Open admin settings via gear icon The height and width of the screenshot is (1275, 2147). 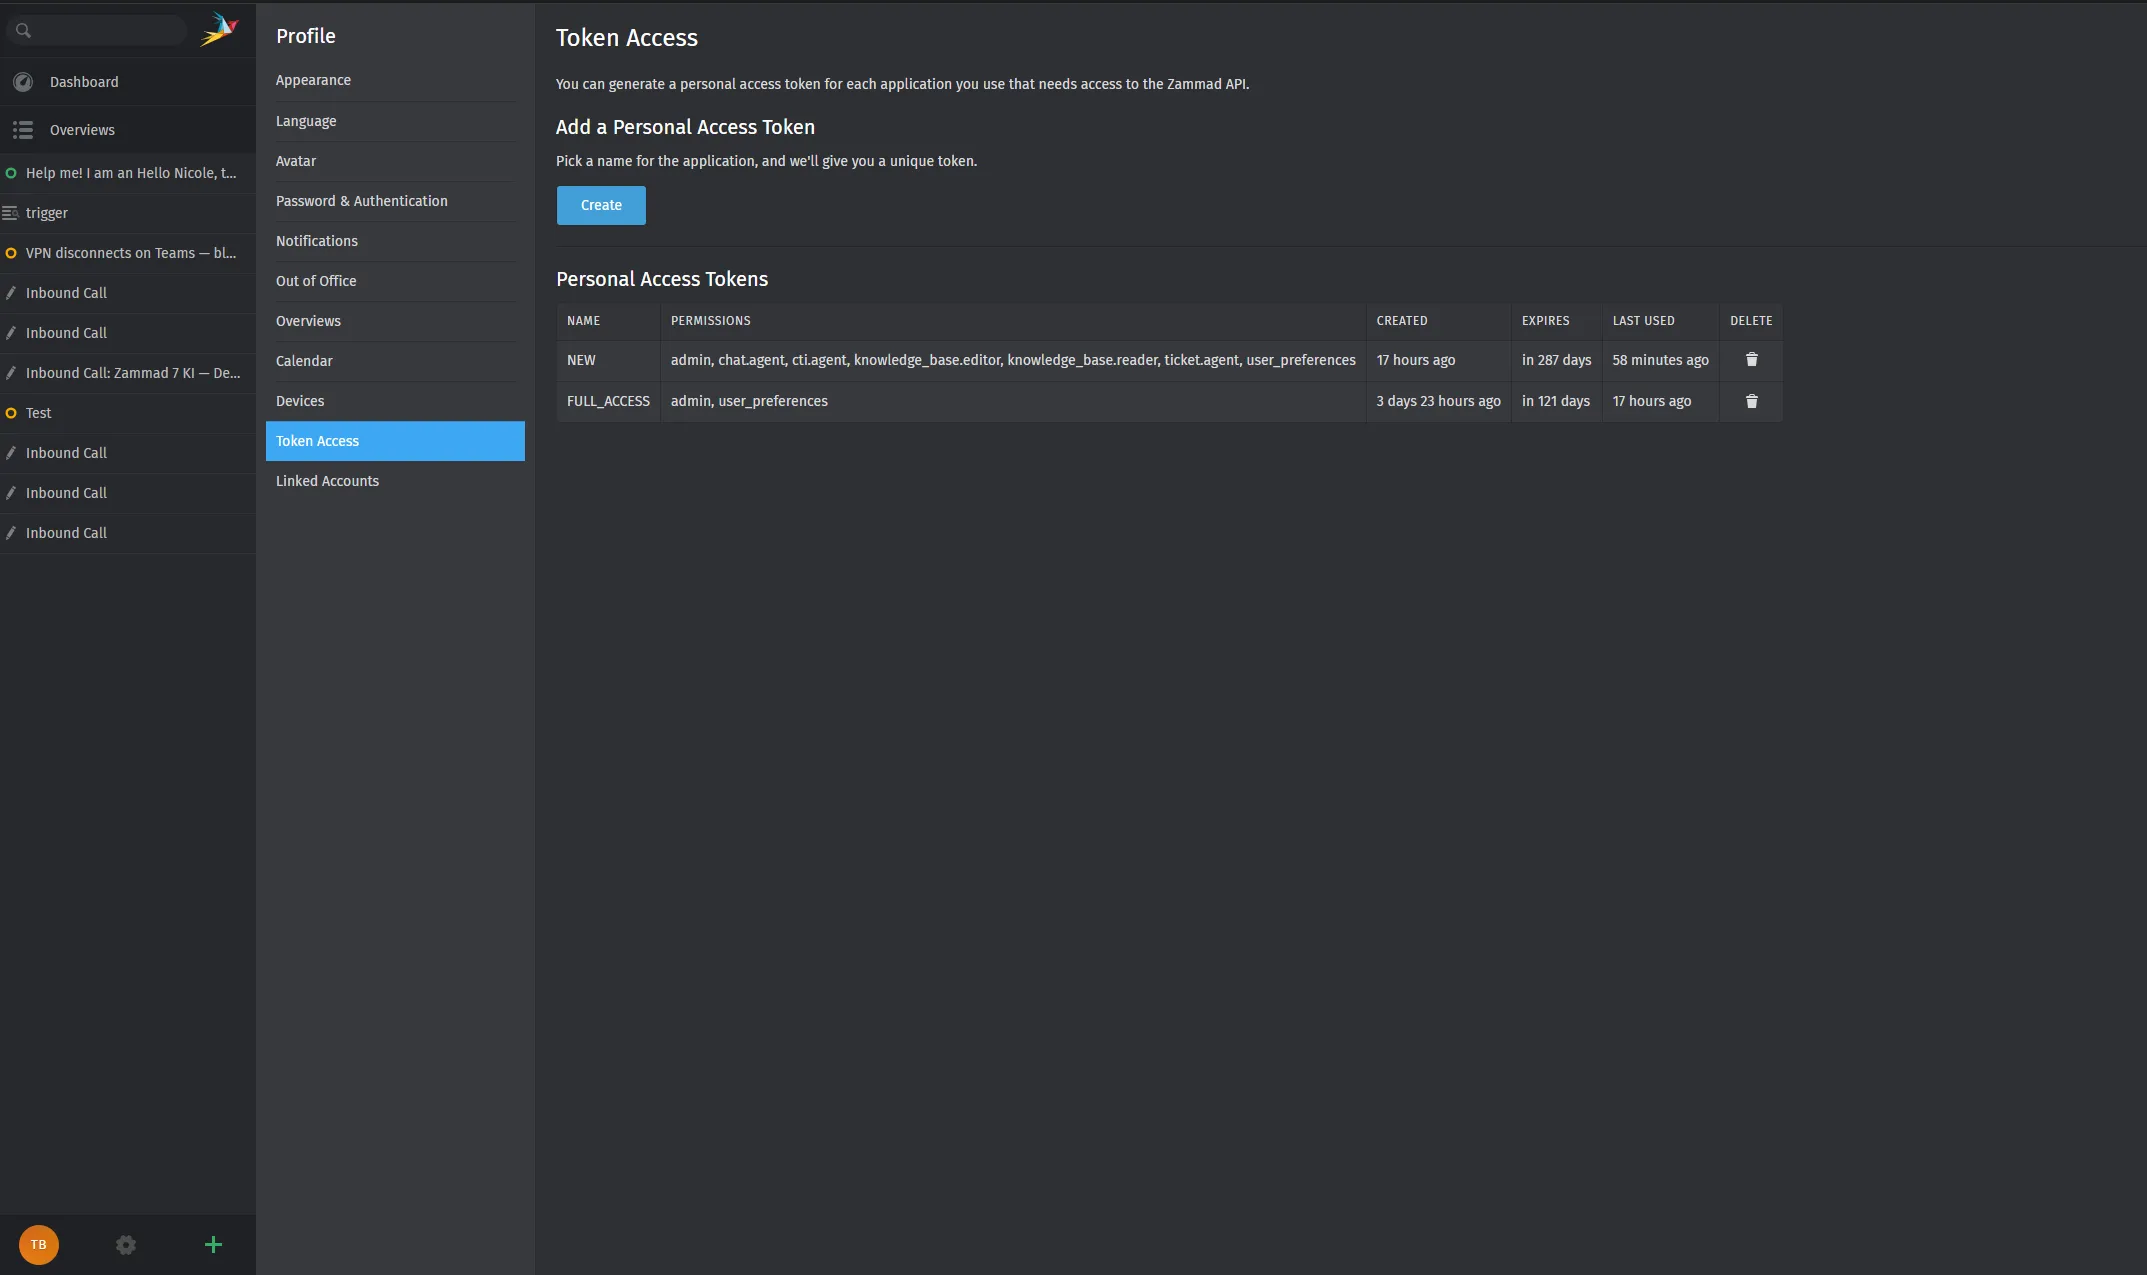click(x=126, y=1245)
